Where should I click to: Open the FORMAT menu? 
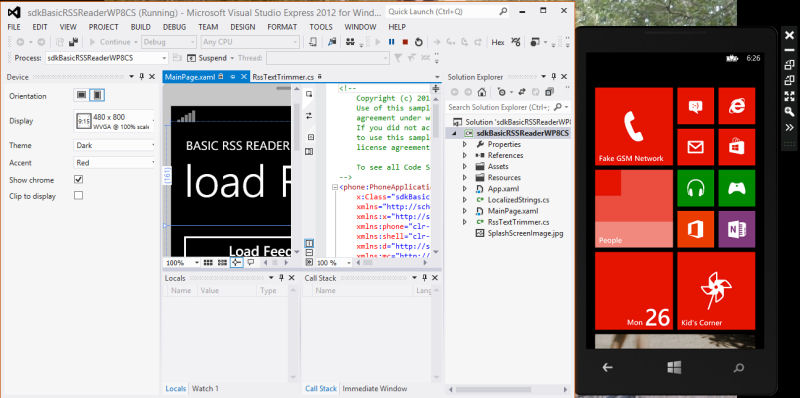click(282, 27)
